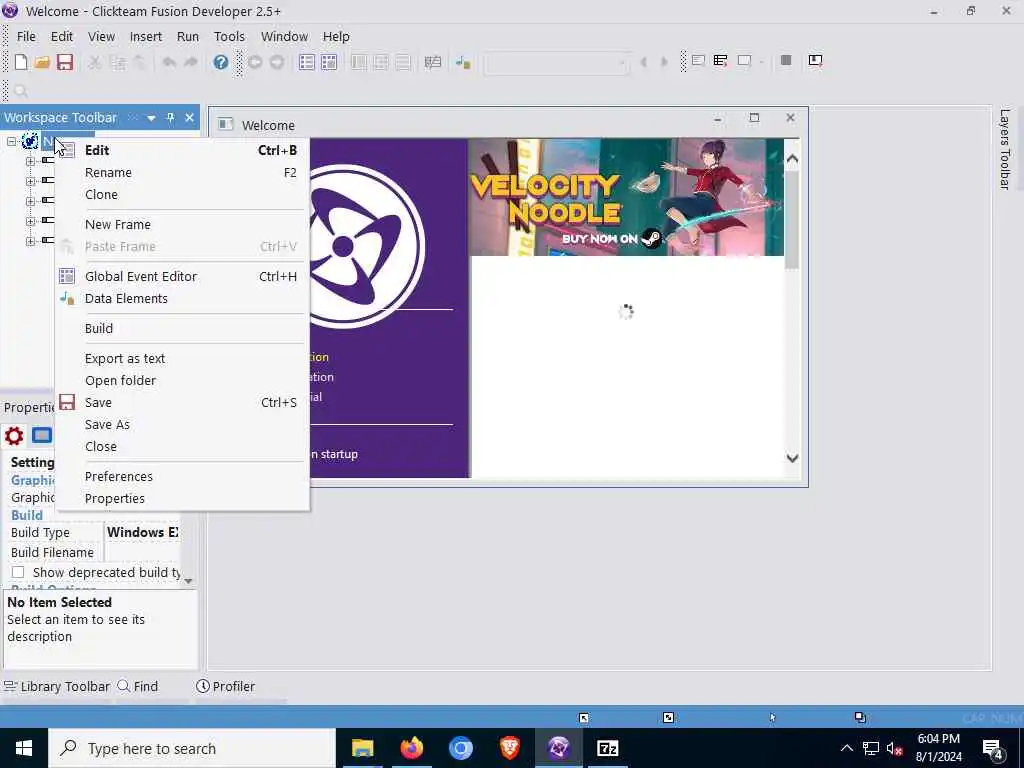Image resolution: width=1024 pixels, height=768 pixels.
Task: Open the Insert menu
Action: coord(146,37)
